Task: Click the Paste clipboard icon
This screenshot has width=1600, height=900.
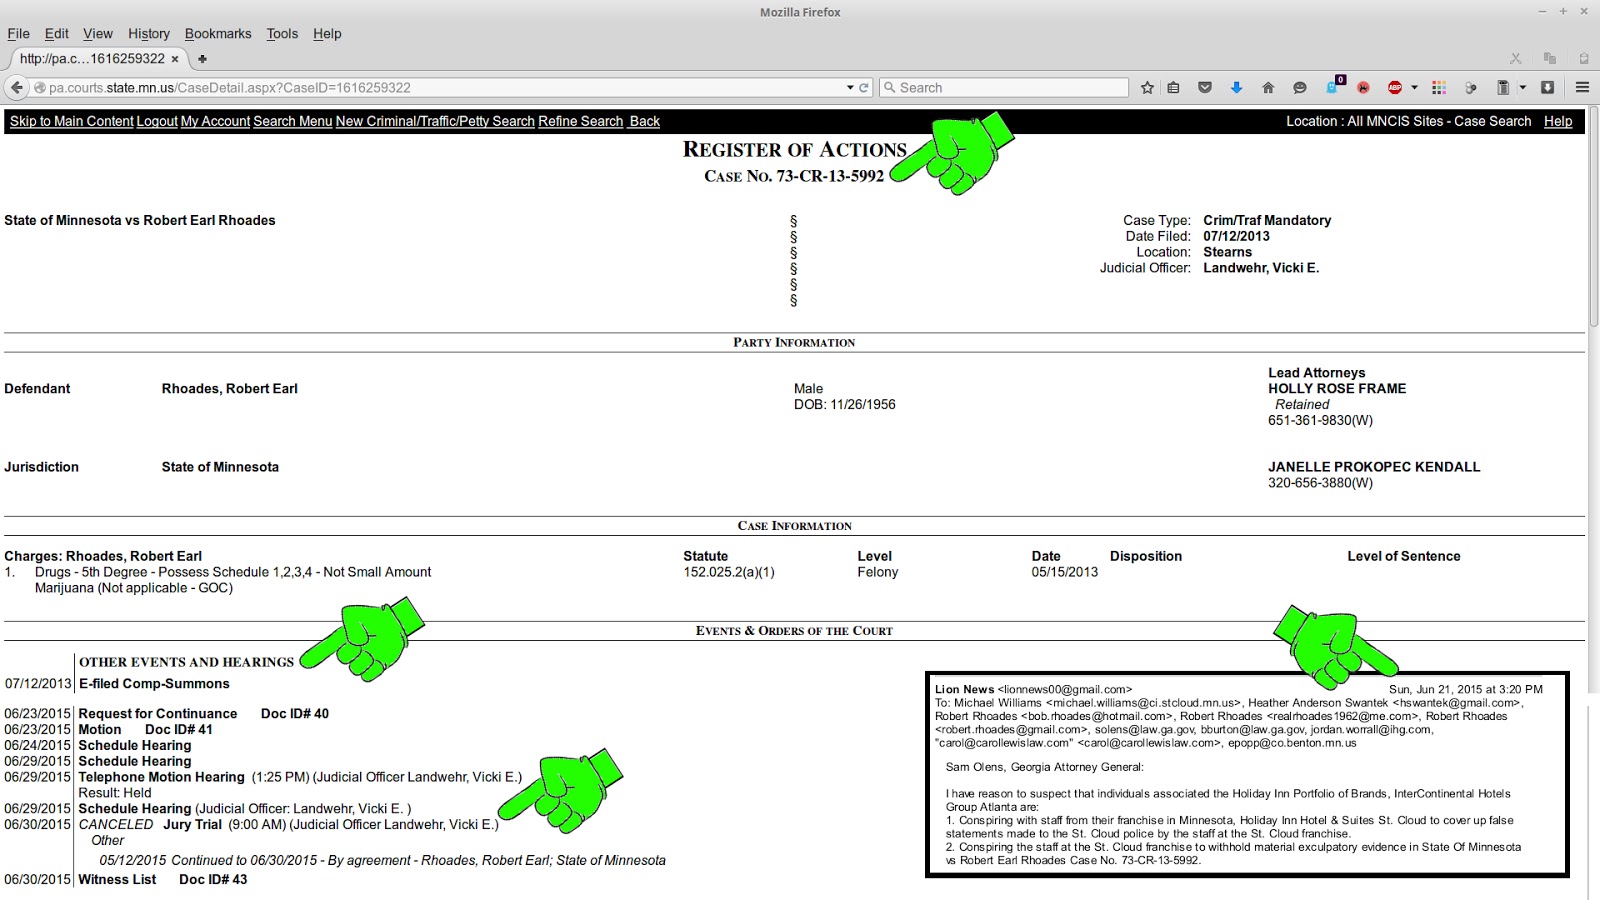Action: tap(1584, 59)
